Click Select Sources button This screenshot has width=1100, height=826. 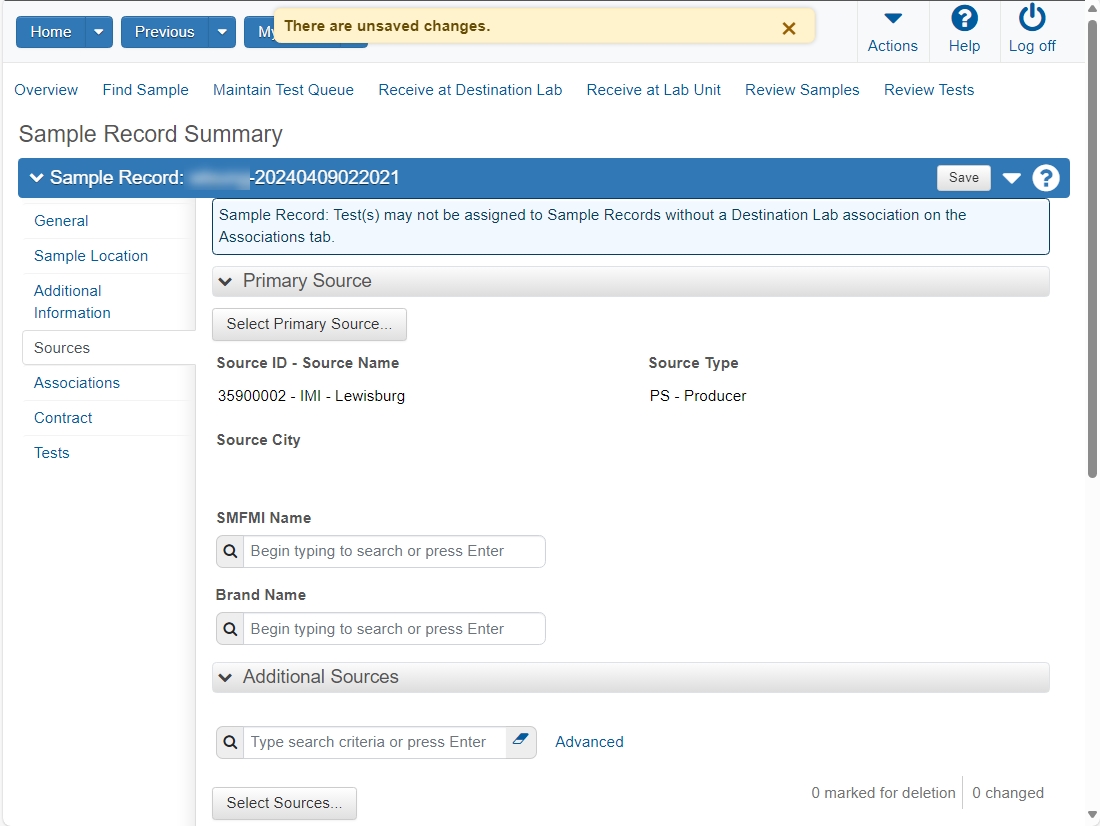tap(284, 803)
